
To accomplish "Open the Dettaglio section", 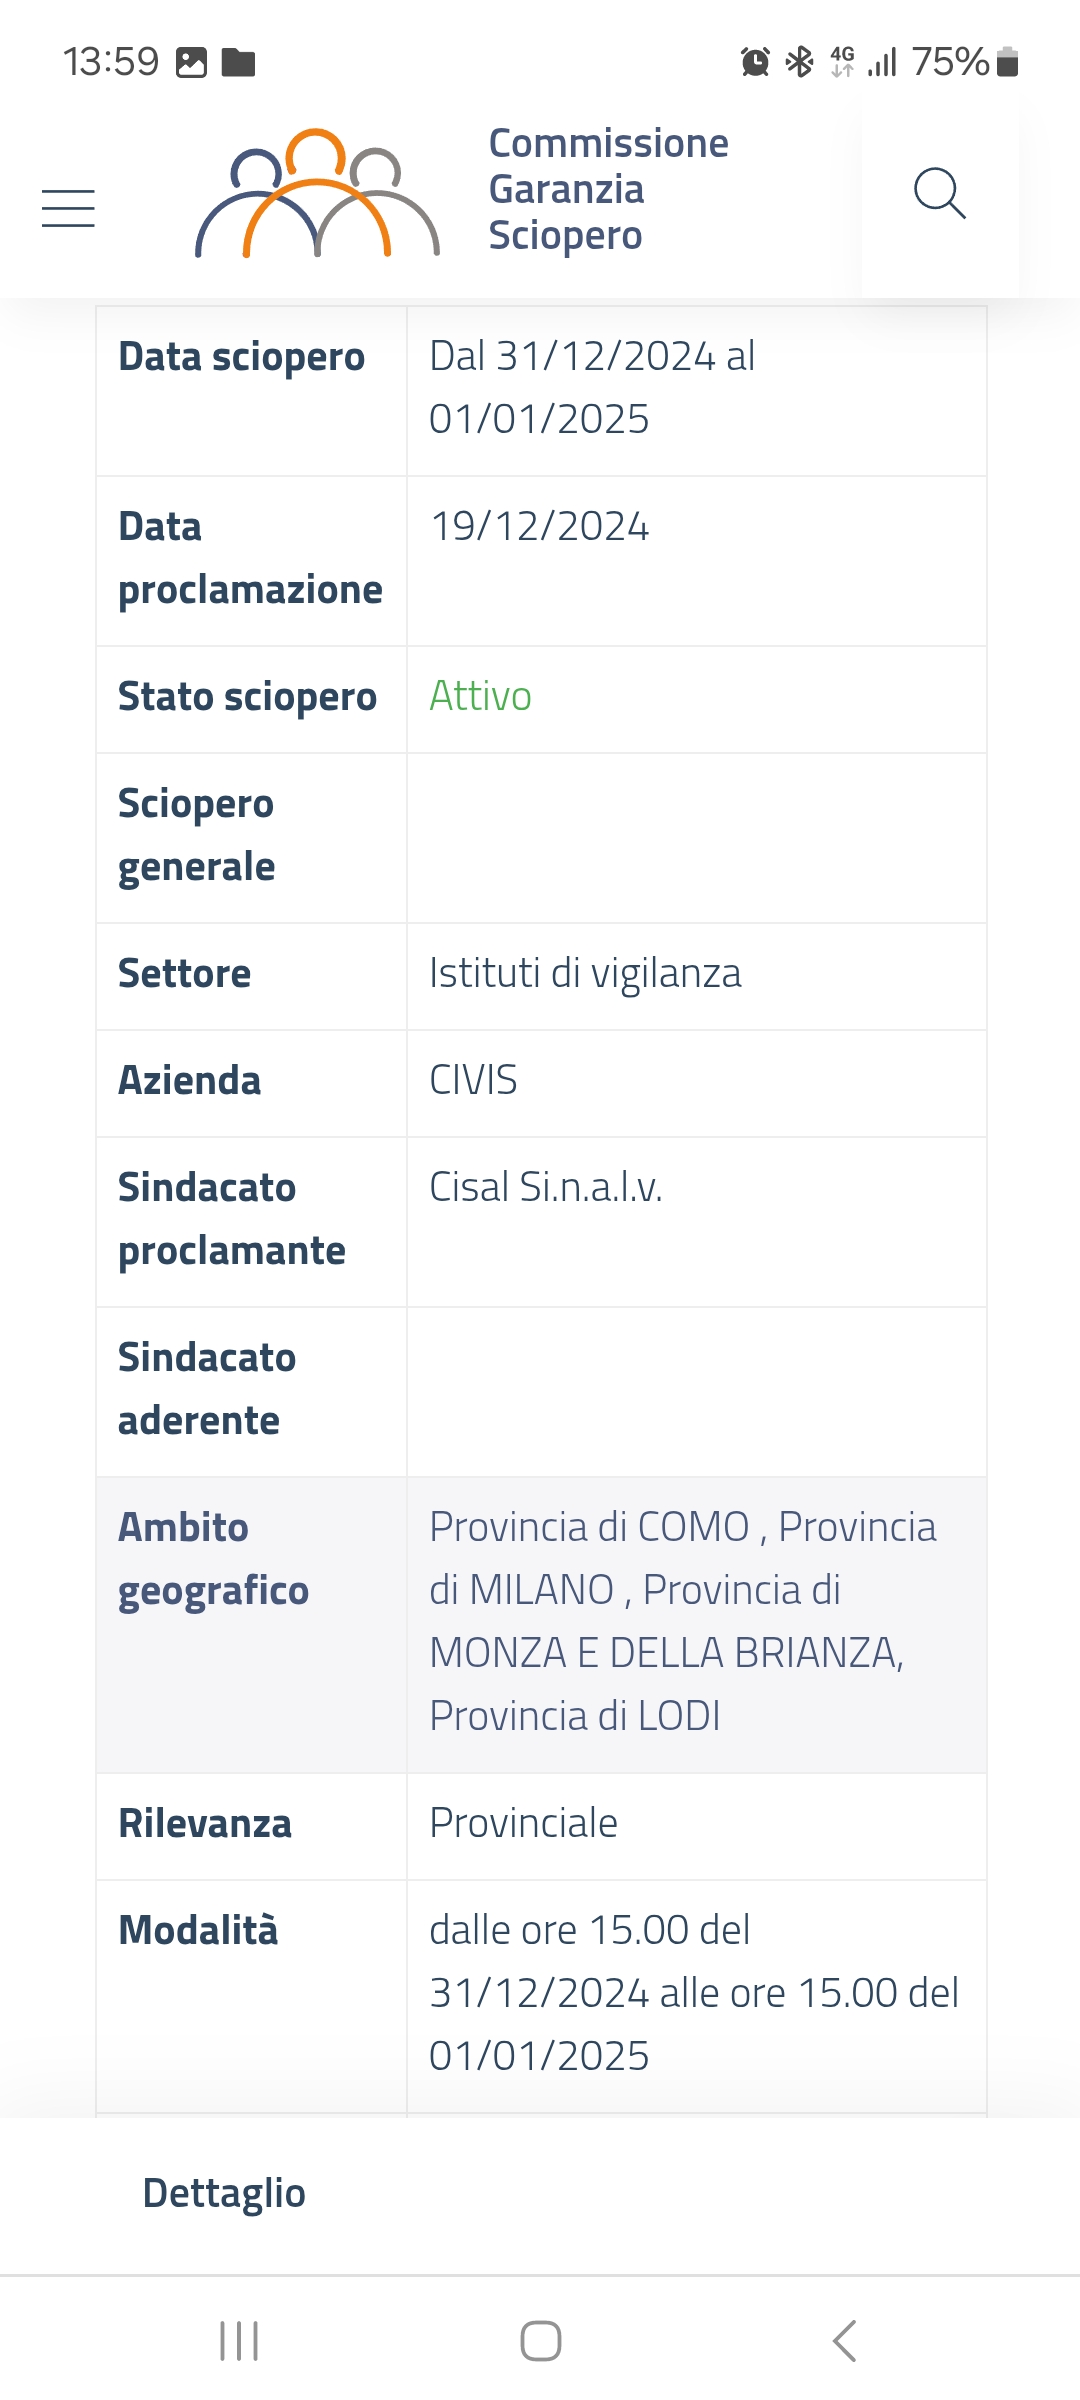I will (x=224, y=2193).
